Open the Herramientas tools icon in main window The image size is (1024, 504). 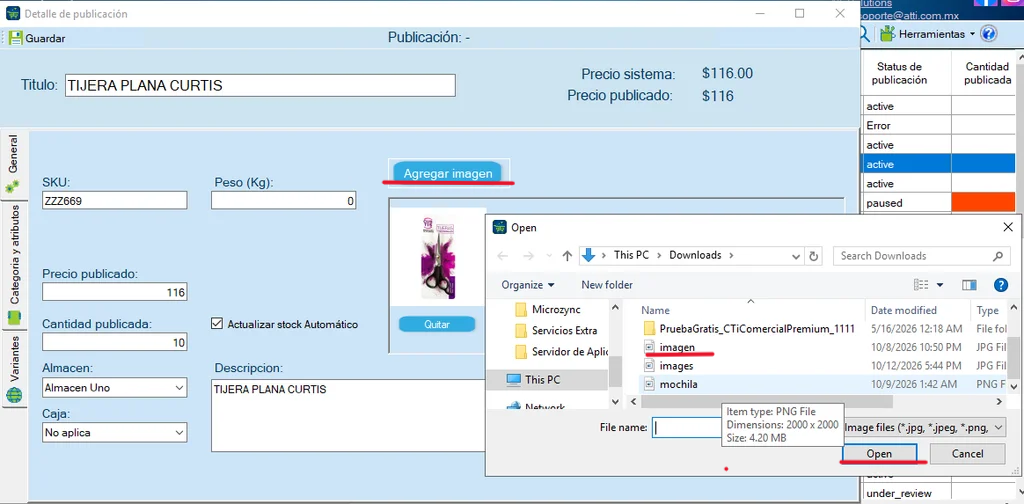coord(887,33)
